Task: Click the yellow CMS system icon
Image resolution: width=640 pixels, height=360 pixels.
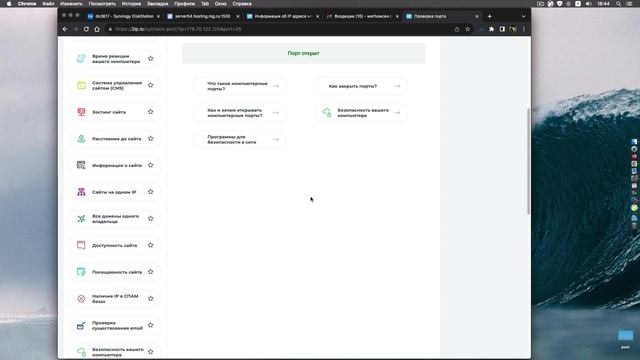Action: [81, 85]
